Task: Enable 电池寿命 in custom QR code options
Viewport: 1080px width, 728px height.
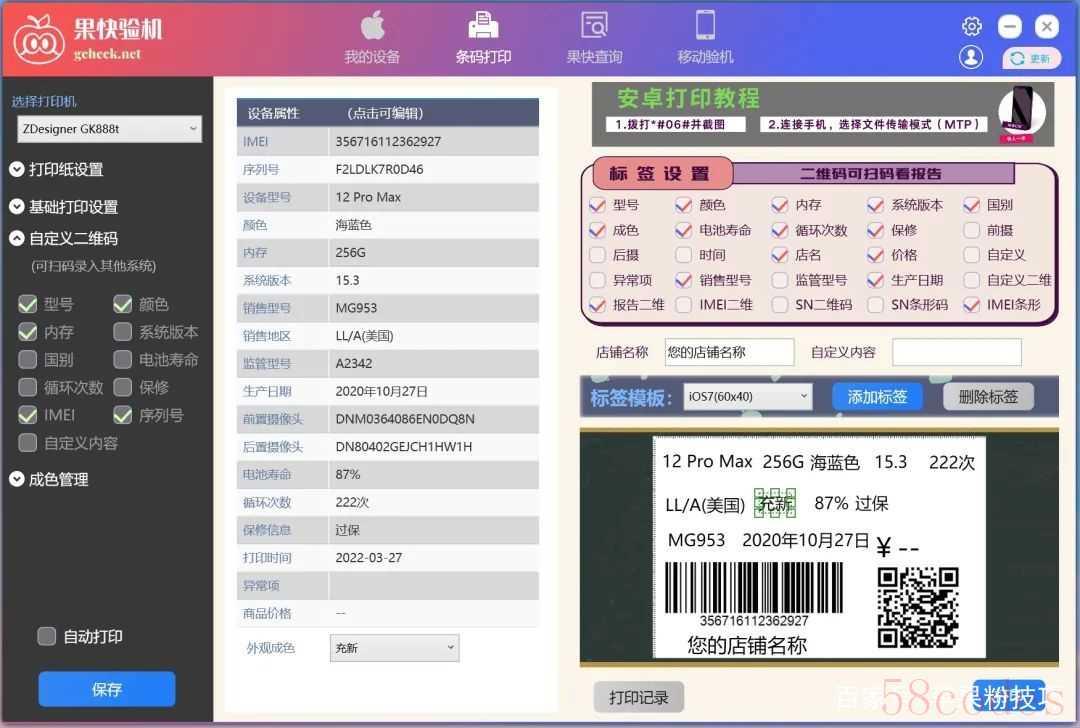Action: pos(123,360)
